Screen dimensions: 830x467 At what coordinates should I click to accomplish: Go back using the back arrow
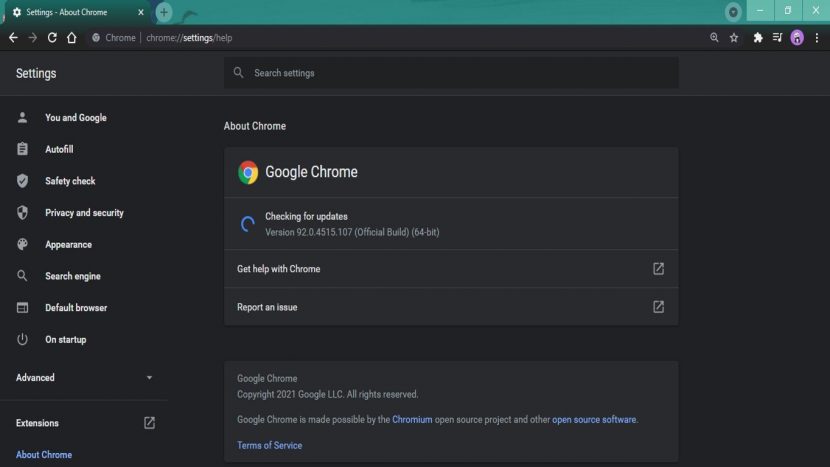[x=13, y=38]
